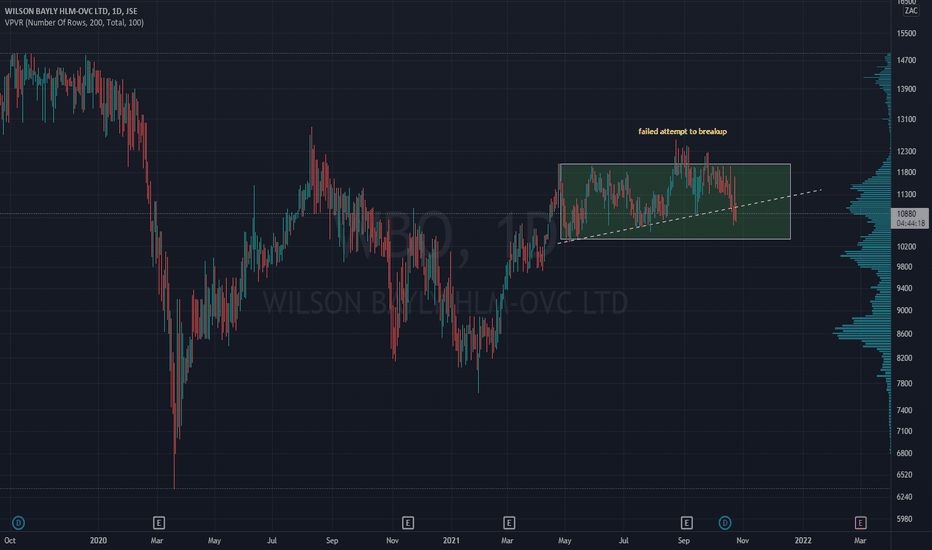Click the 10200 price axis label
Screen dimensions: 932x550
(906, 246)
